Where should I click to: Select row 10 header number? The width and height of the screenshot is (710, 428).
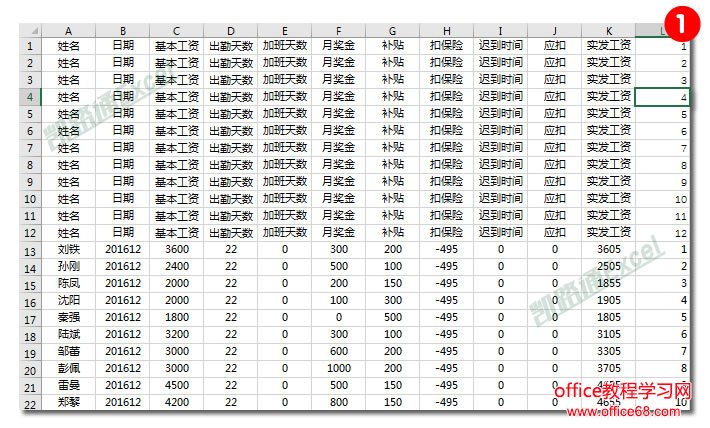point(30,199)
